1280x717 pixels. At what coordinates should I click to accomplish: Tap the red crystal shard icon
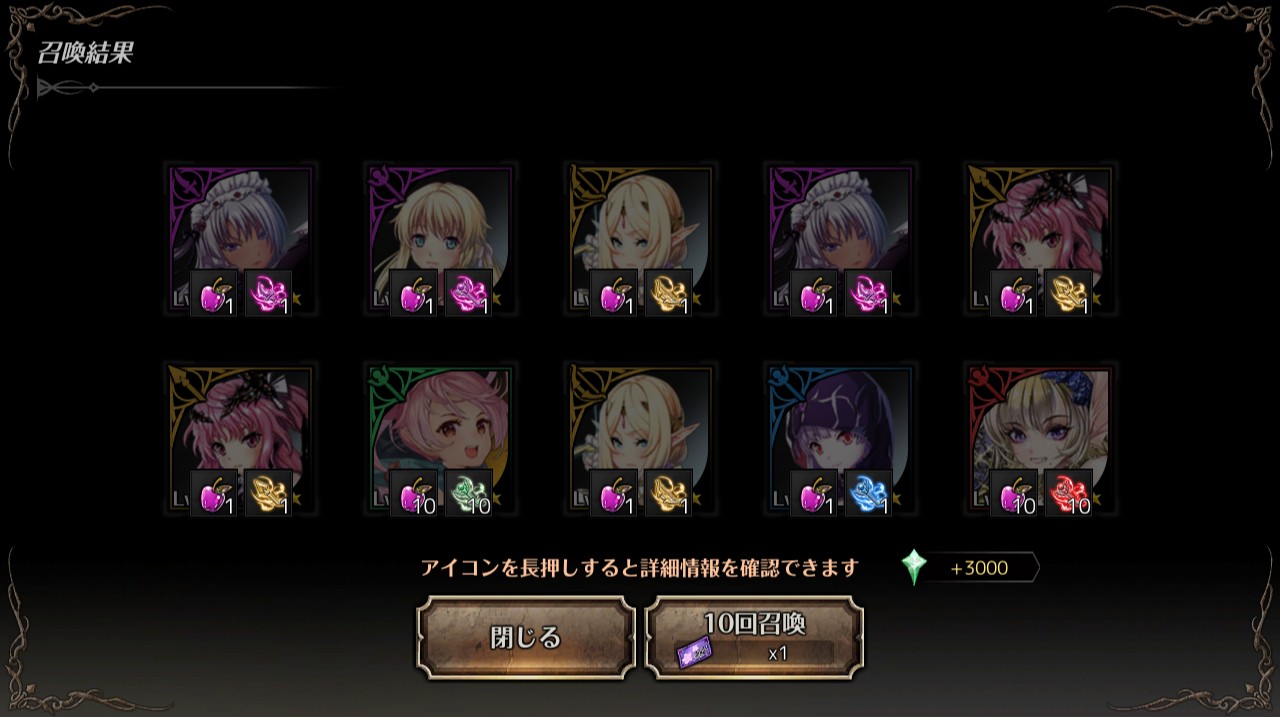pos(1068,493)
